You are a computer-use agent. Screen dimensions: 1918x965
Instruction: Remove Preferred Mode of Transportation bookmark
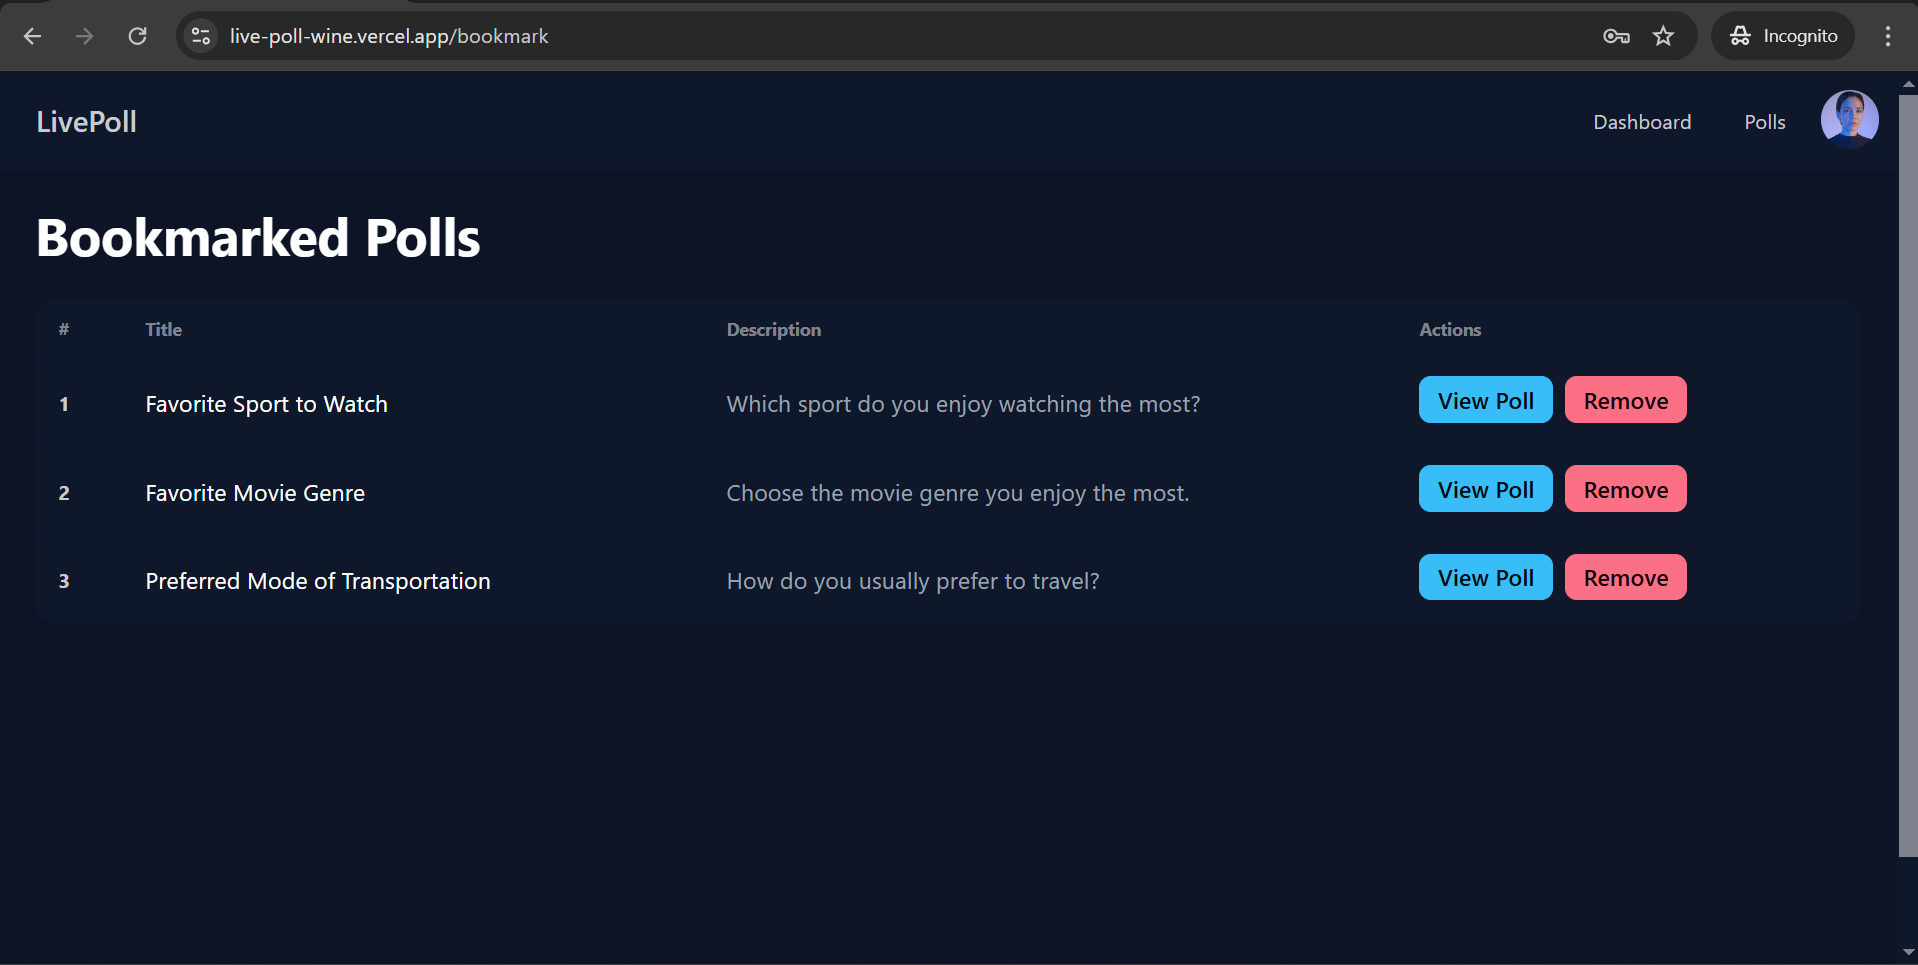click(x=1625, y=578)
